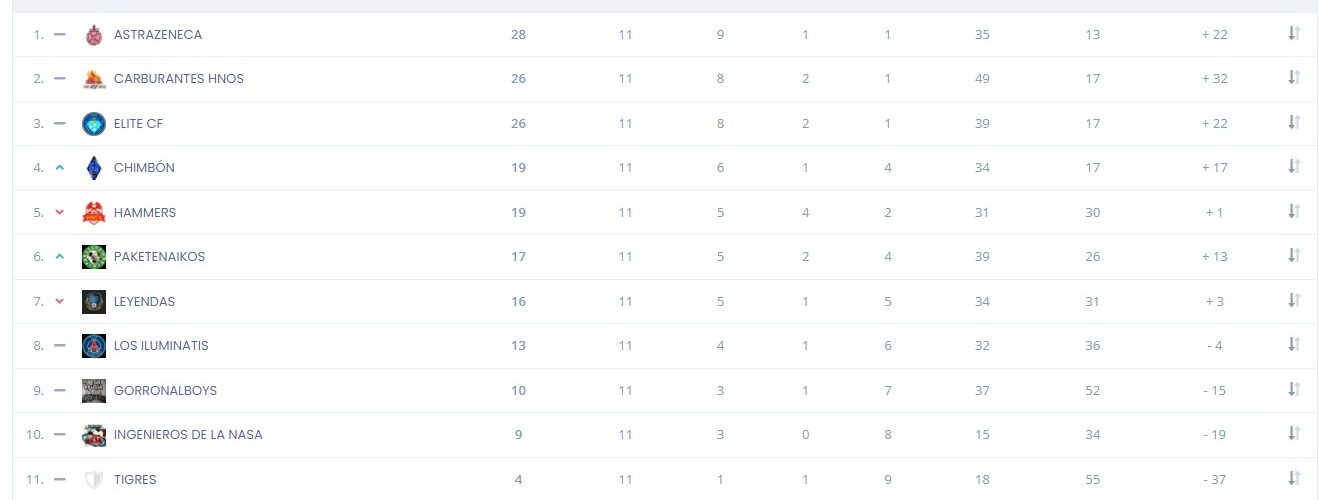This screenshot has height=500, width=1333.
Task: Expand details arrows for HAMMERS row
Action: pos(1294,212)
